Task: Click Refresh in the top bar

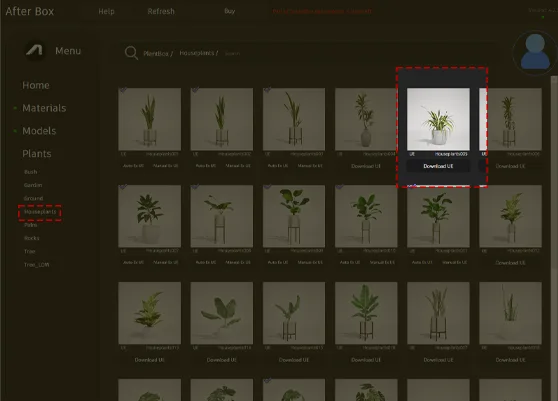Action: tap(161, 11)
